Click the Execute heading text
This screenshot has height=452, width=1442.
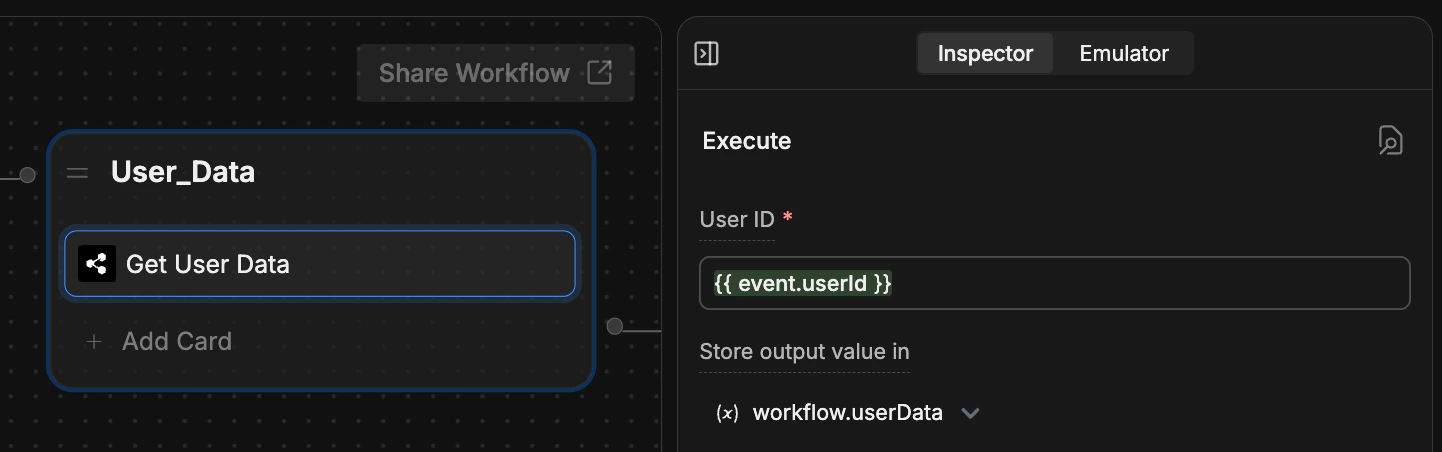click(747, 141)
